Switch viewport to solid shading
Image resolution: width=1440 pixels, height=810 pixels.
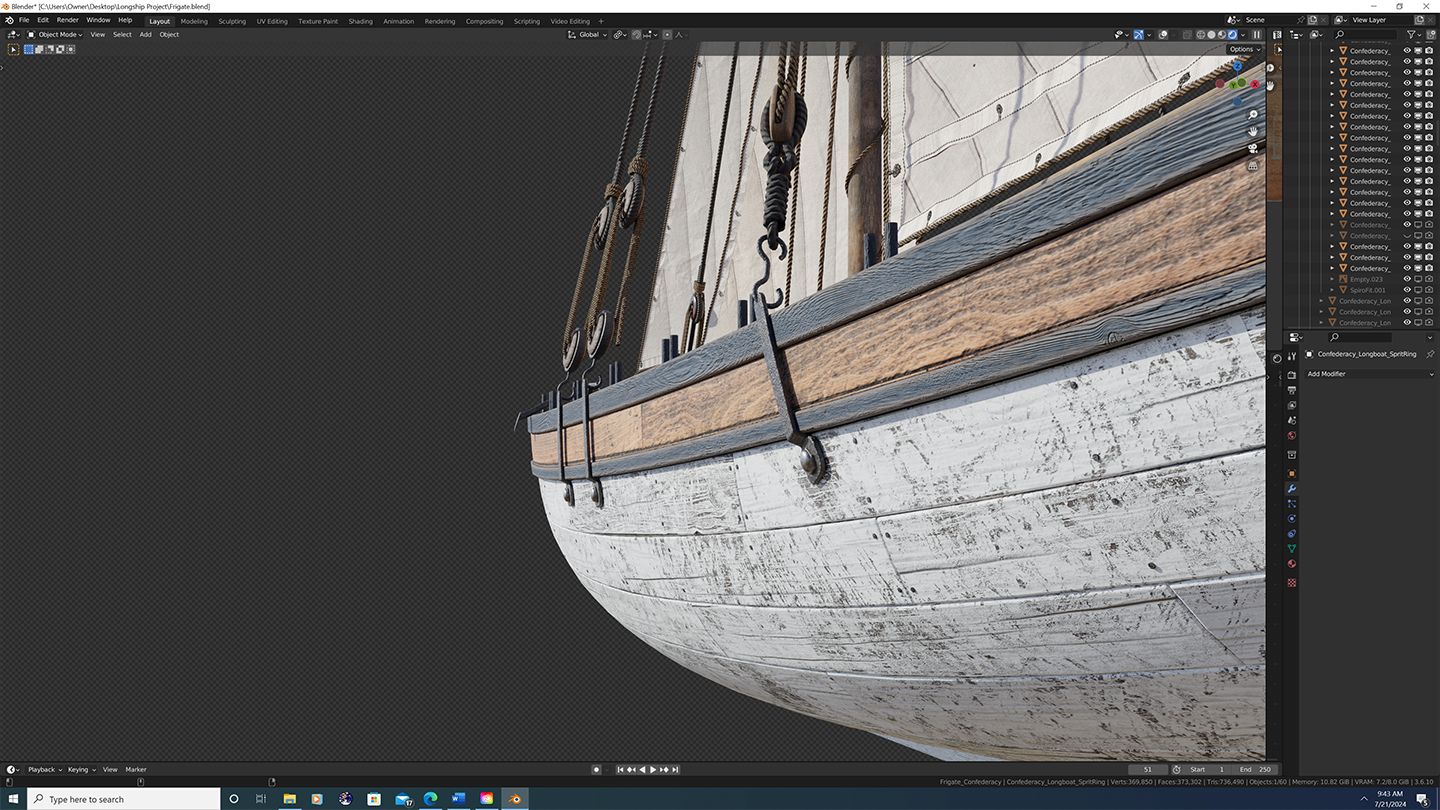[1211, 34]
